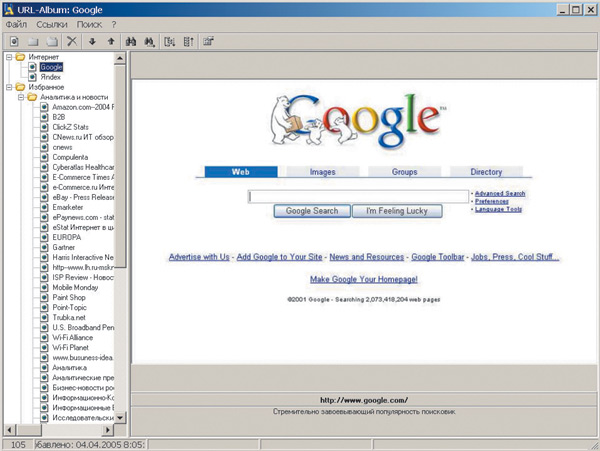The image size is (600, 451).
Task: Click the tree scroll down arrow
Action: pos(120,417)
